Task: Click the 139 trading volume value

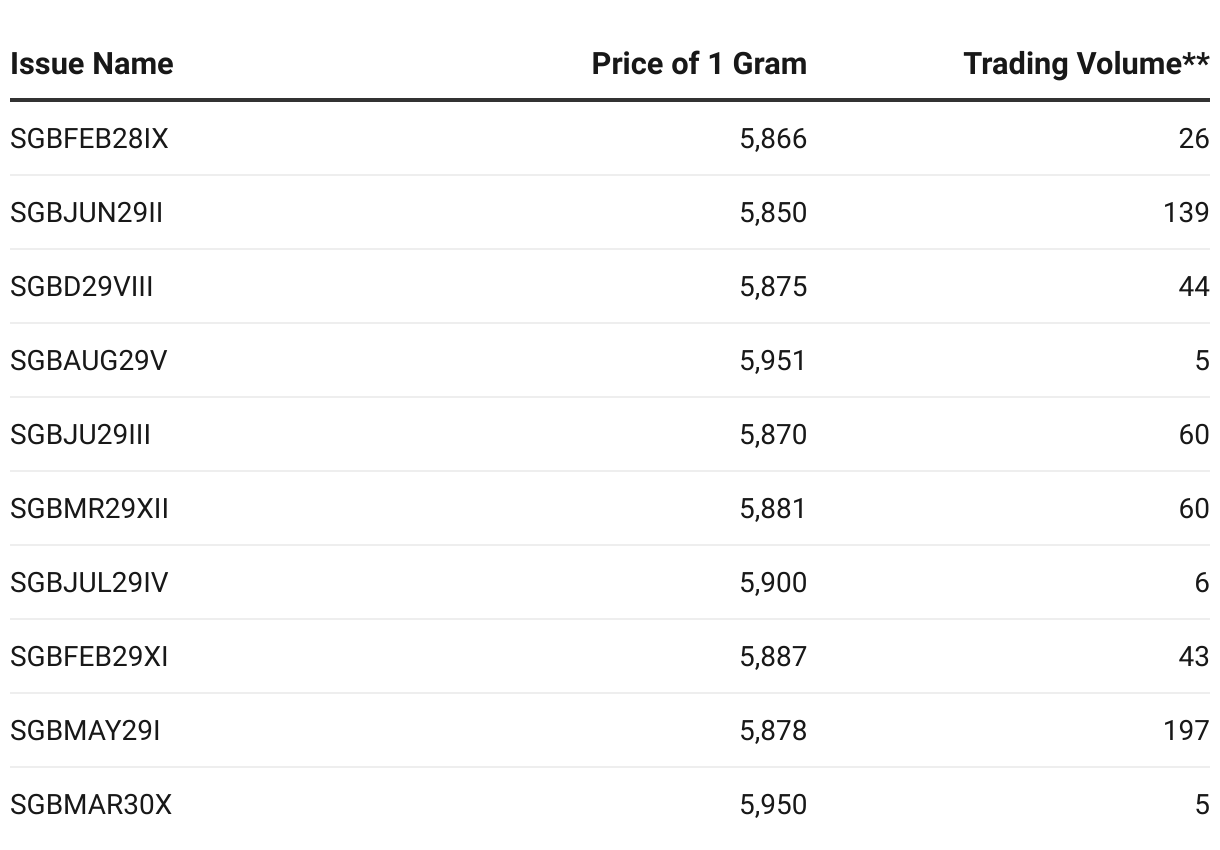Action: pos(1186,213)
